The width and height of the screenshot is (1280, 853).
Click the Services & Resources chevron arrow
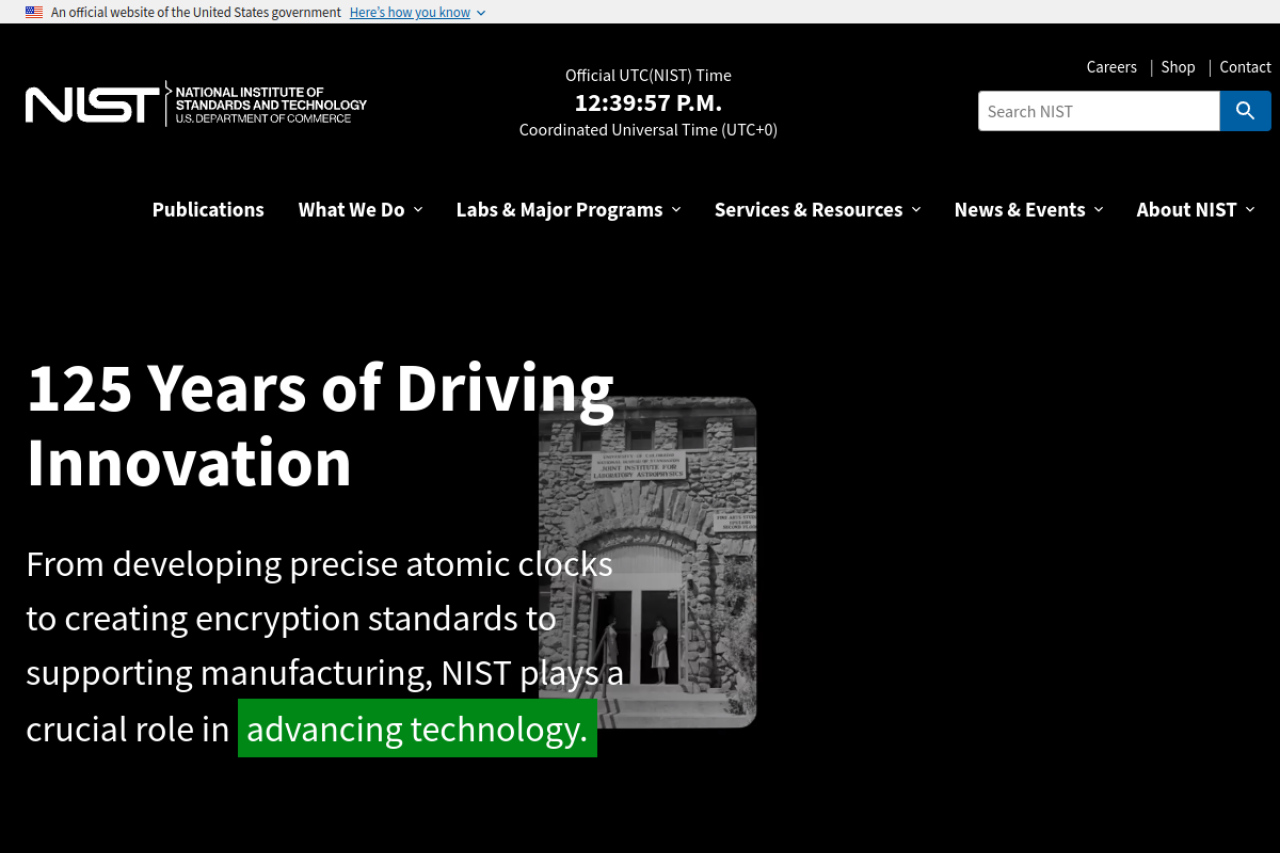pos(916,210)
